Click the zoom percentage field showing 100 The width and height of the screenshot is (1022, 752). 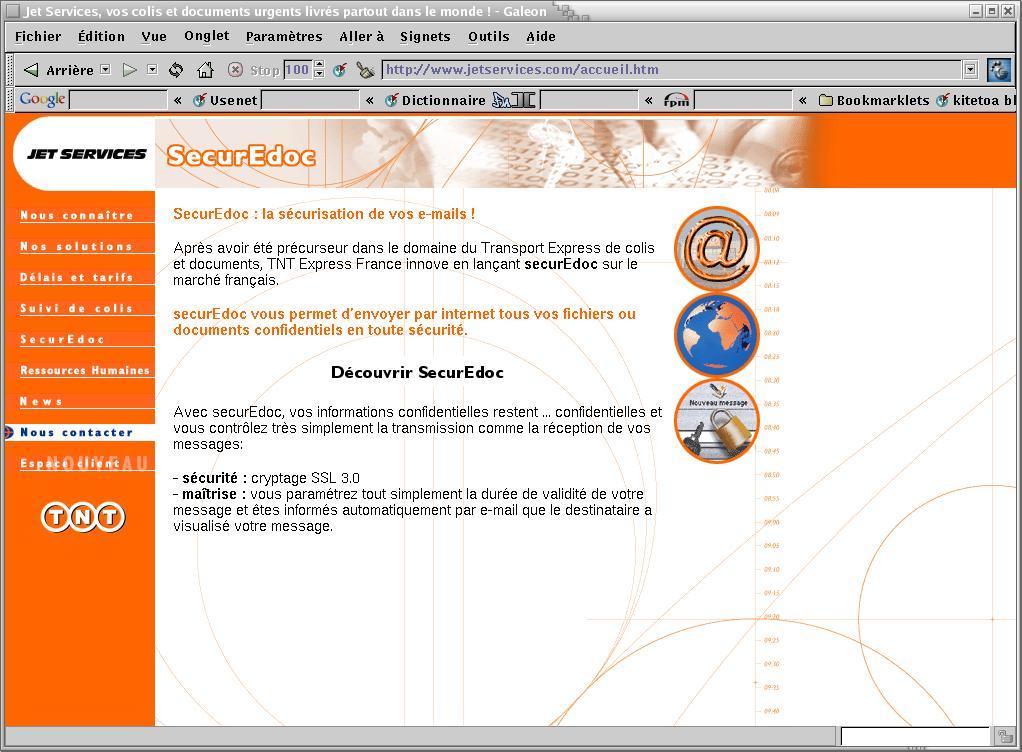click(x=298, y=70)
